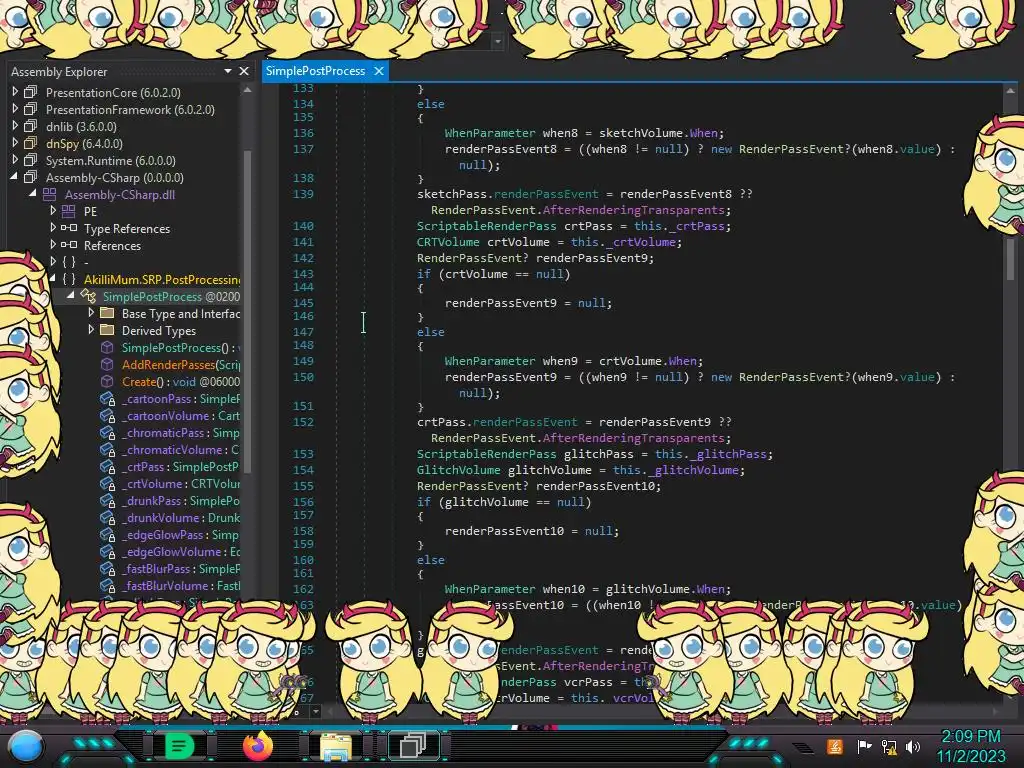Expand the PE node arrow
Image resolution: width=1024 pixels, height=768 pixels.
(53, 211)
